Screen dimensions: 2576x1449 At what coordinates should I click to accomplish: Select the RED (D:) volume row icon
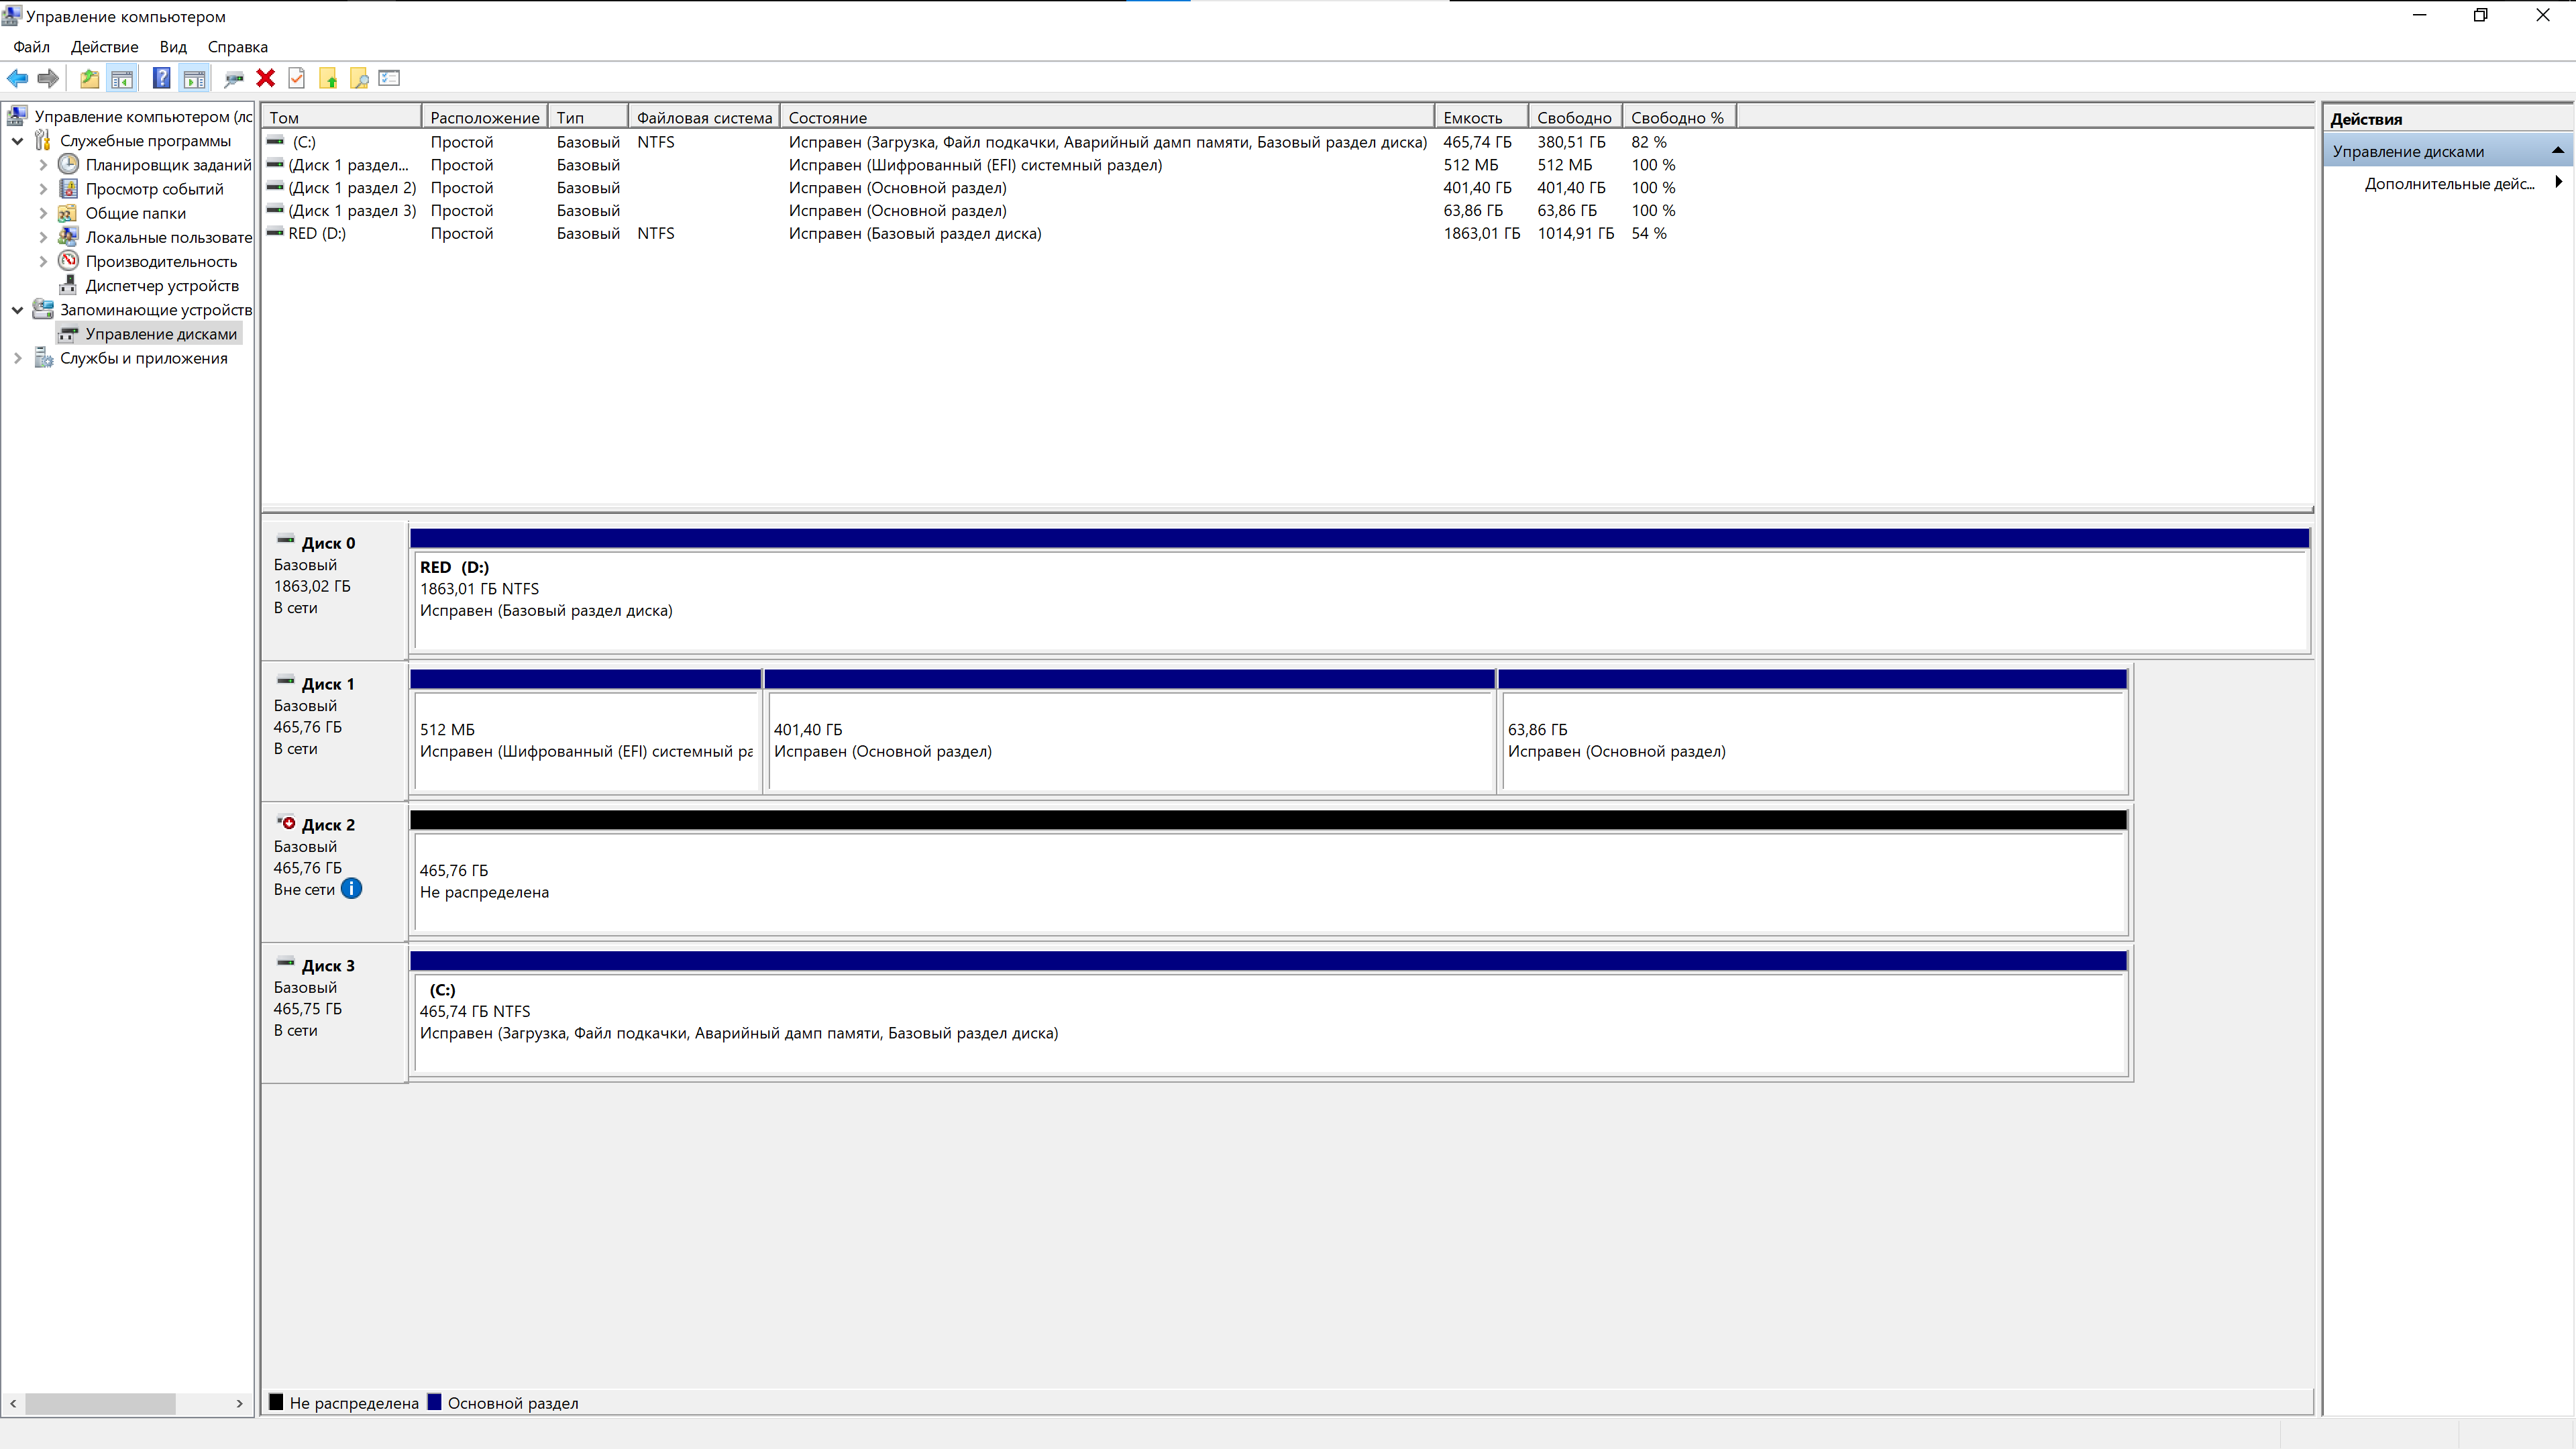pyautogui.click(x=275, y=232)
